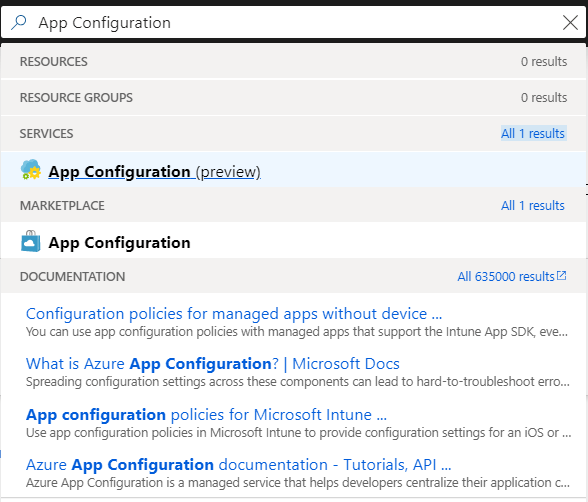Click description starting 'Use app configuration policies'
Image resolution: width=588 pixels, height=502 pixels.
(298, 433)
